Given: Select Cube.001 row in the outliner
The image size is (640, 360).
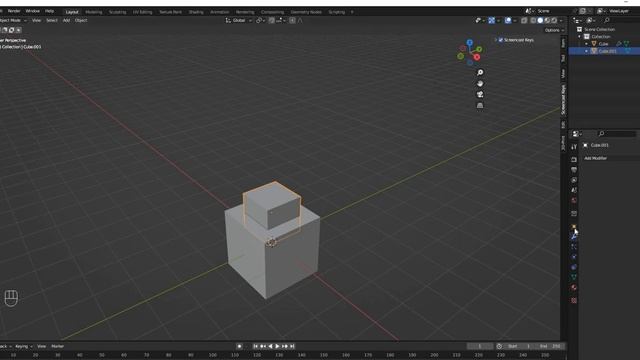Looking at the screenshot, I should coord(604,51).
